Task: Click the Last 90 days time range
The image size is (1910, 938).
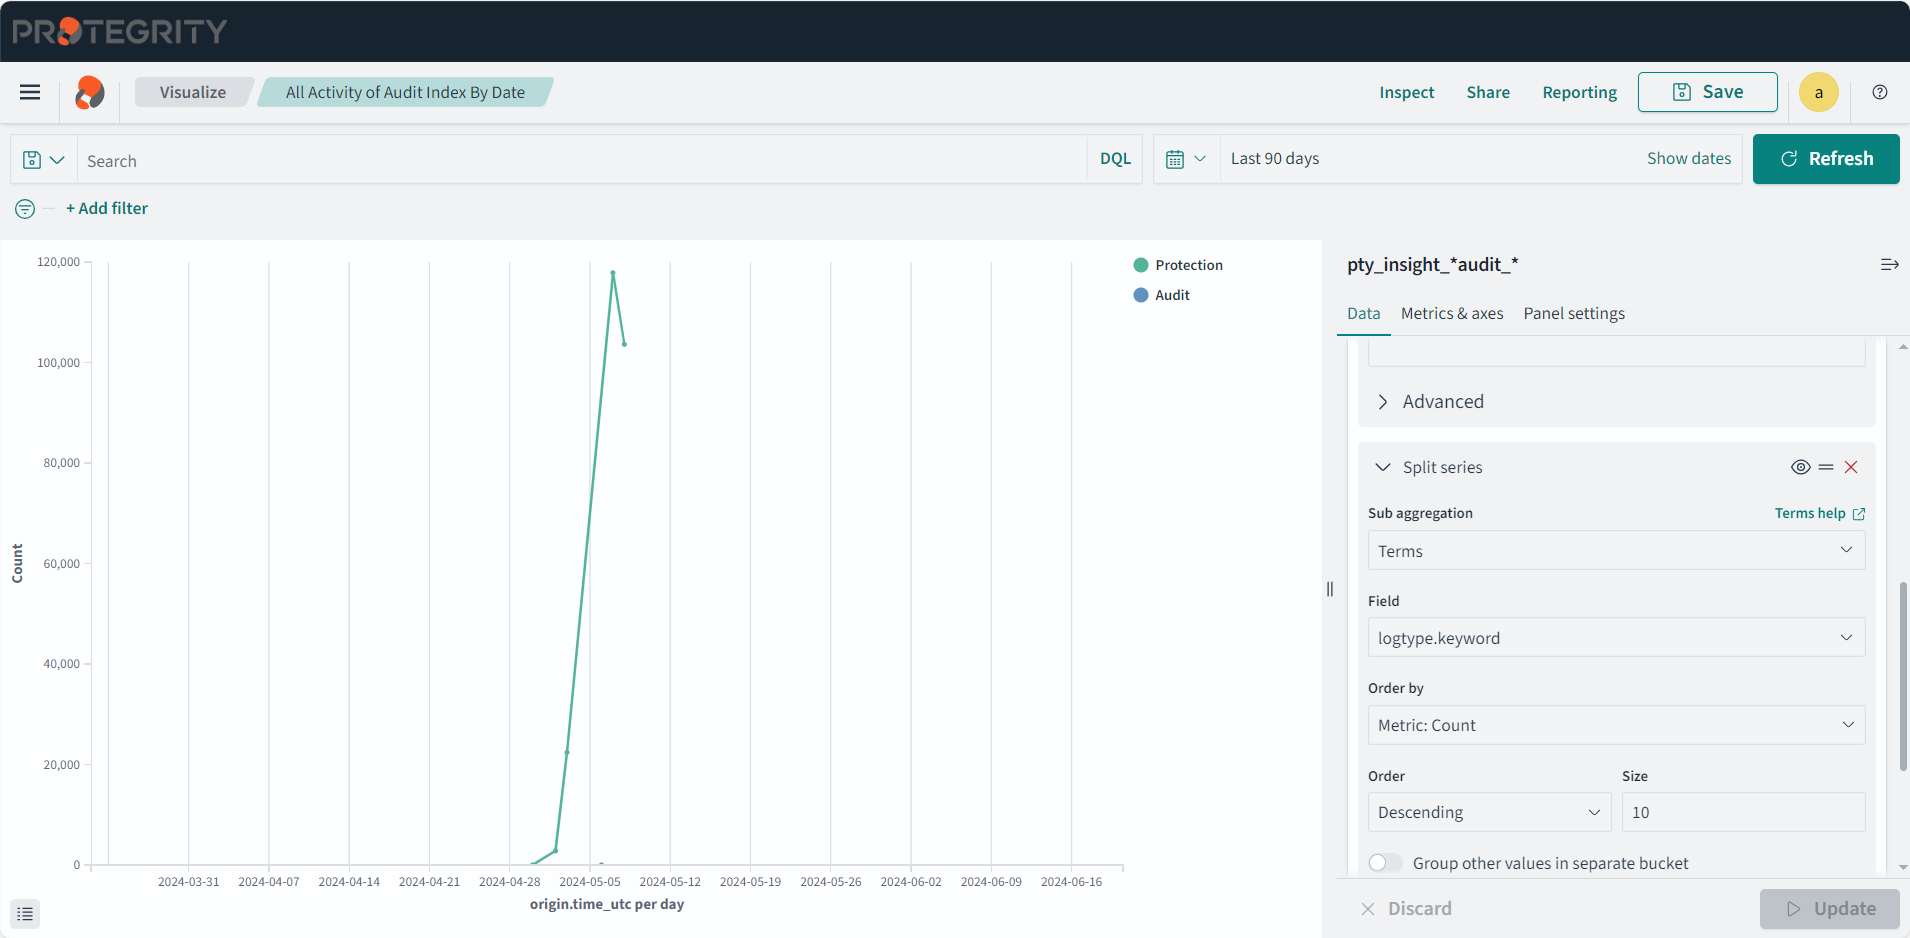Action: 1275,158
